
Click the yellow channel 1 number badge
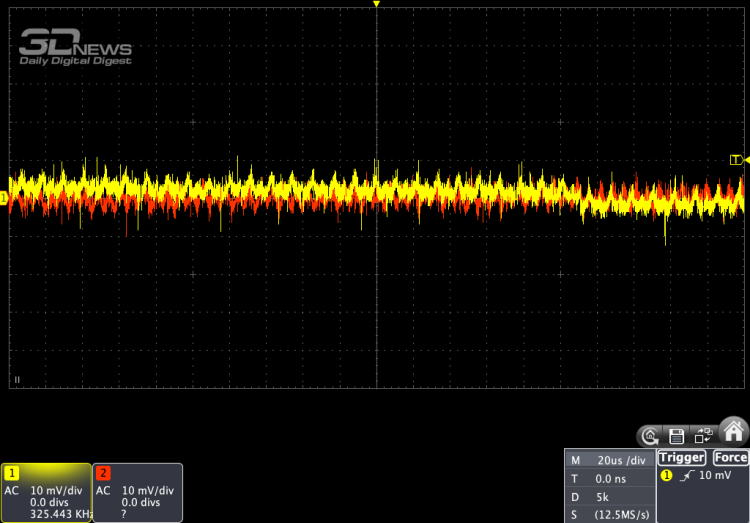point(13,472)
